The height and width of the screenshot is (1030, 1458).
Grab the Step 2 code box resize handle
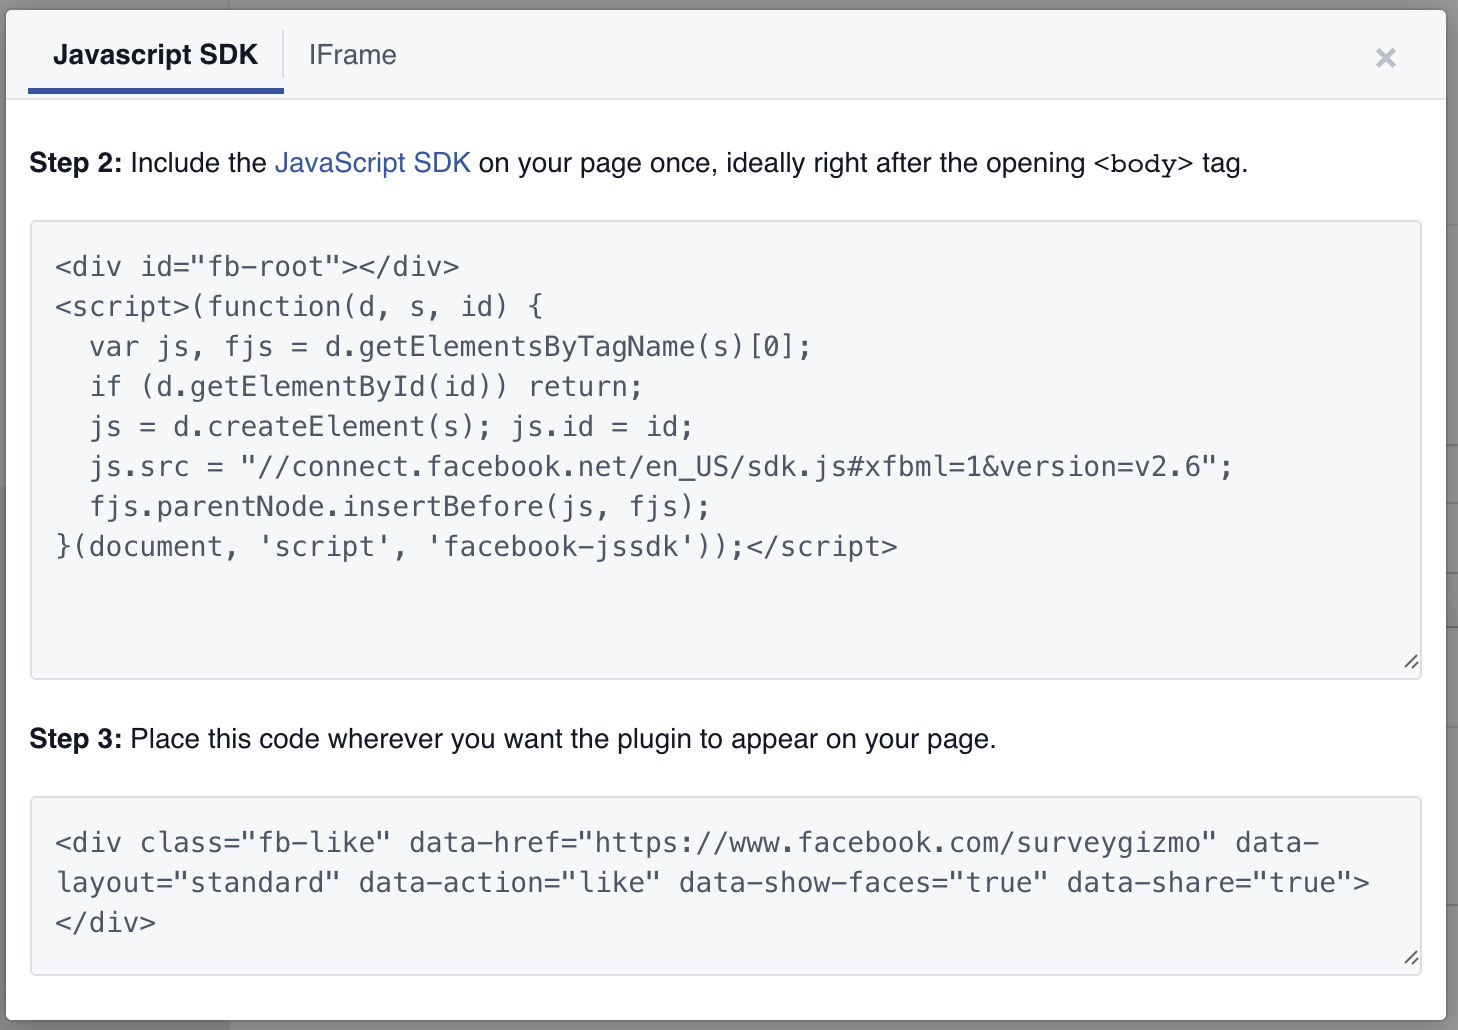click(1411, 662)
